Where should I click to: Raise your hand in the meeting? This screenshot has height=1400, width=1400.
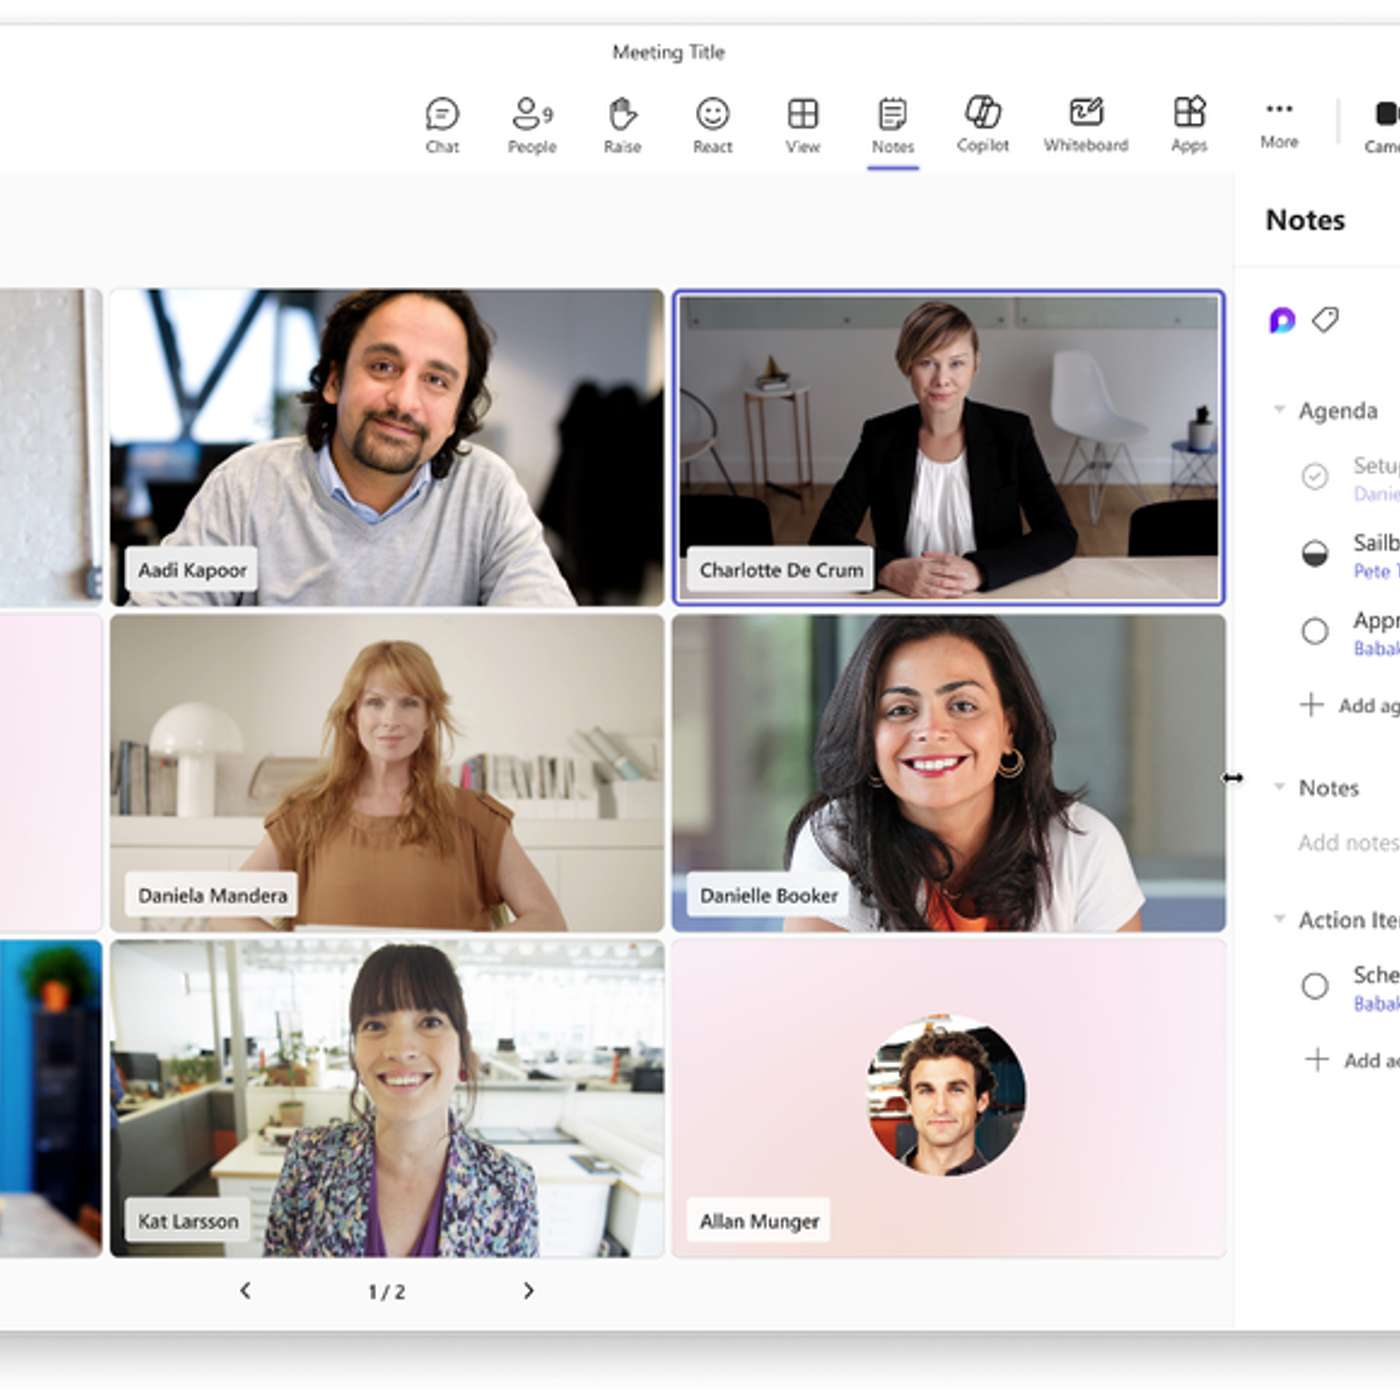[622, 126]
